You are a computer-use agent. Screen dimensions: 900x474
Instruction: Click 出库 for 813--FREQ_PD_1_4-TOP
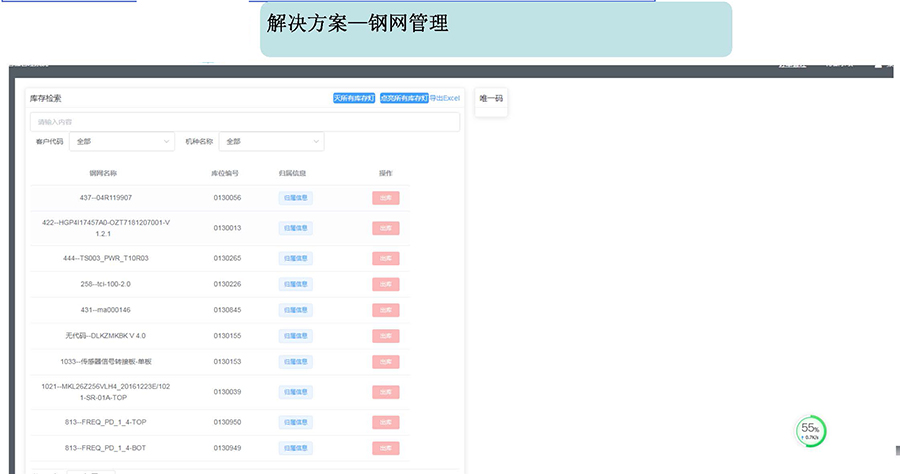point(385,422)
